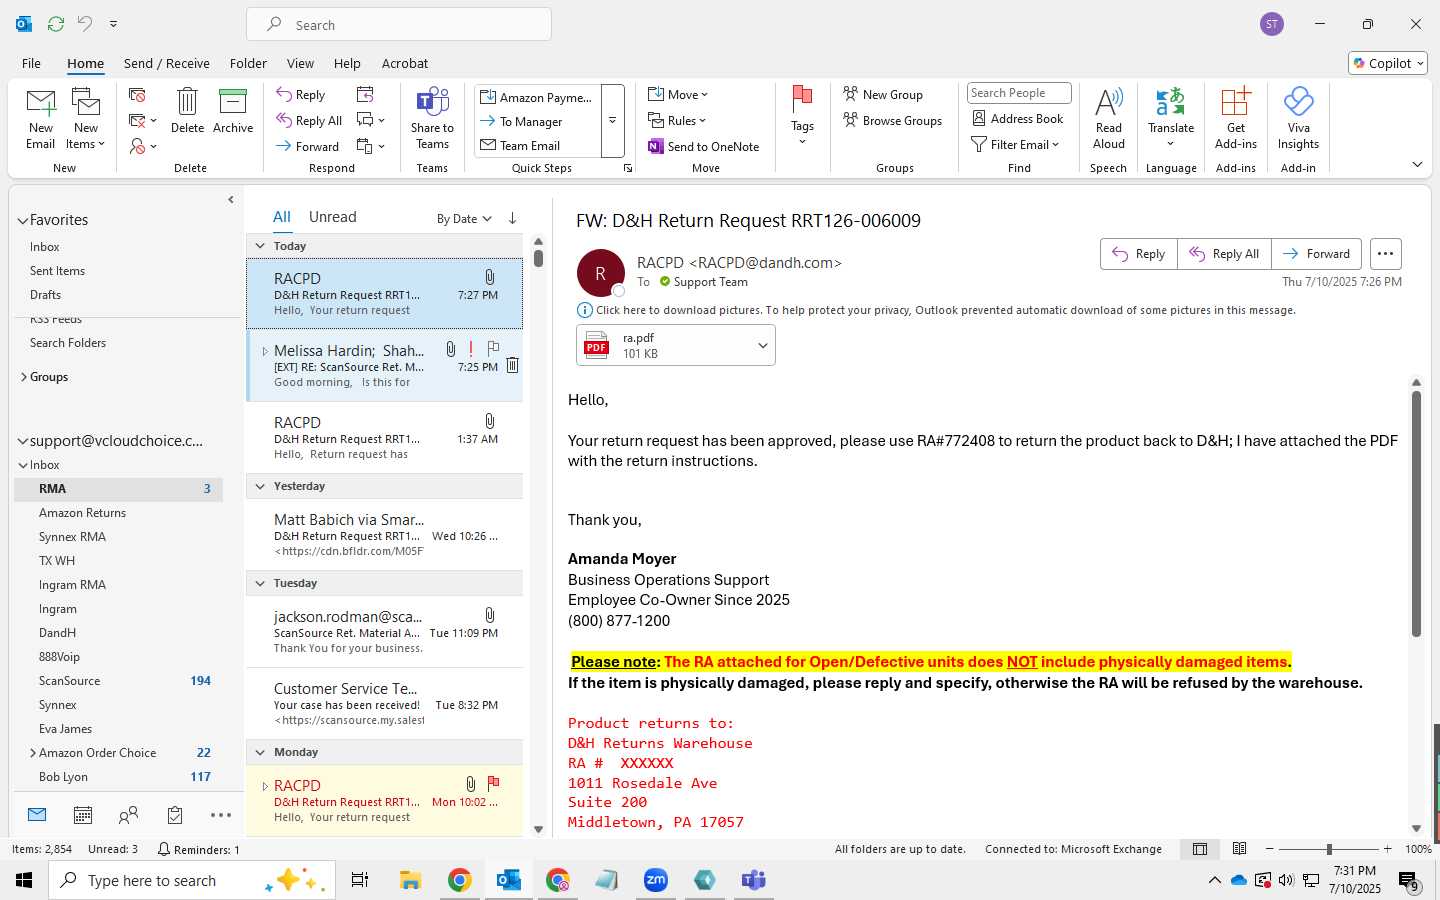The height and width of the screenshot is (900, 1440).
Task: Click Get Add-ins
Action: tap(1236, 118)
